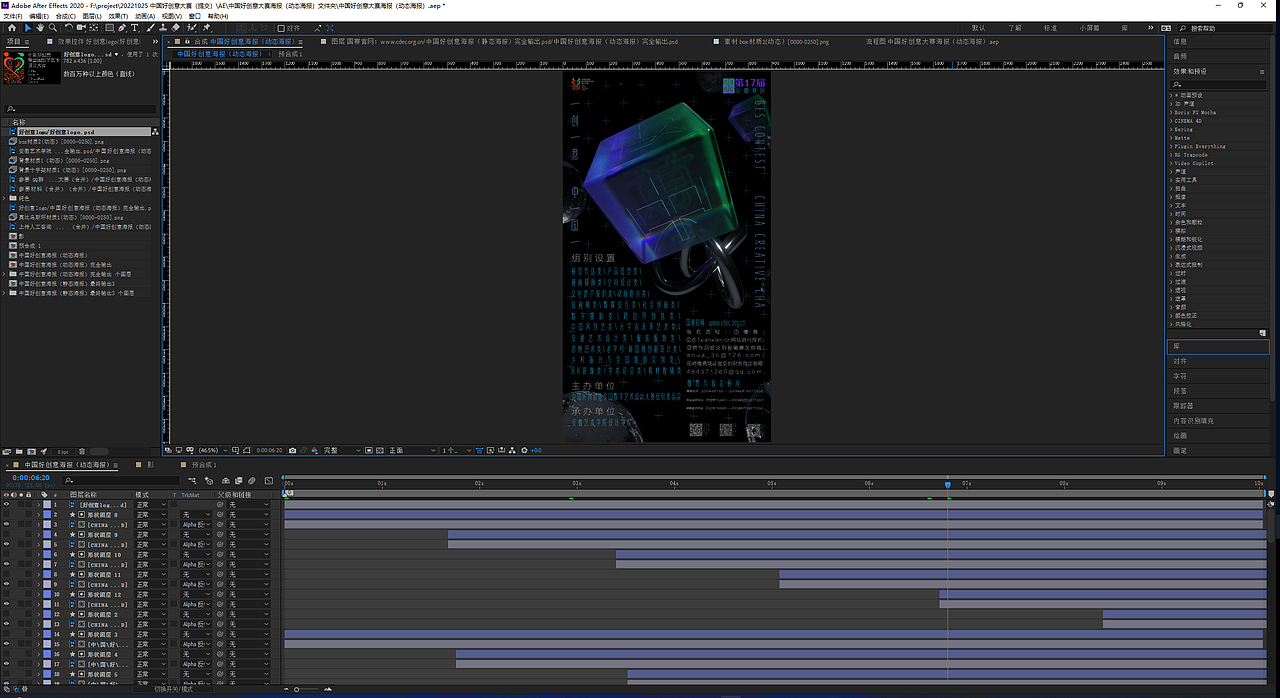Select the Clone Stamp tool
Viewport: 1280px width, 698px height.
163,28
